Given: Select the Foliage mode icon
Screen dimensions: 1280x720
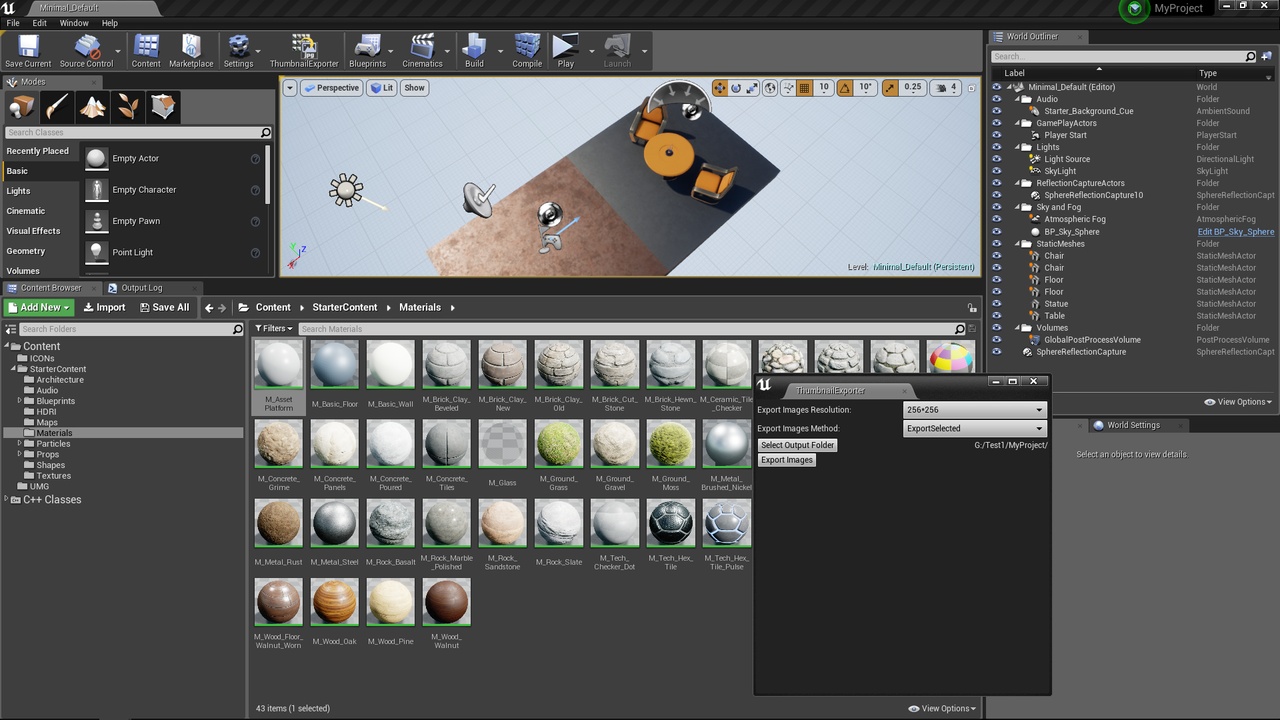Looking at the screenshot, I should (128, 106).
